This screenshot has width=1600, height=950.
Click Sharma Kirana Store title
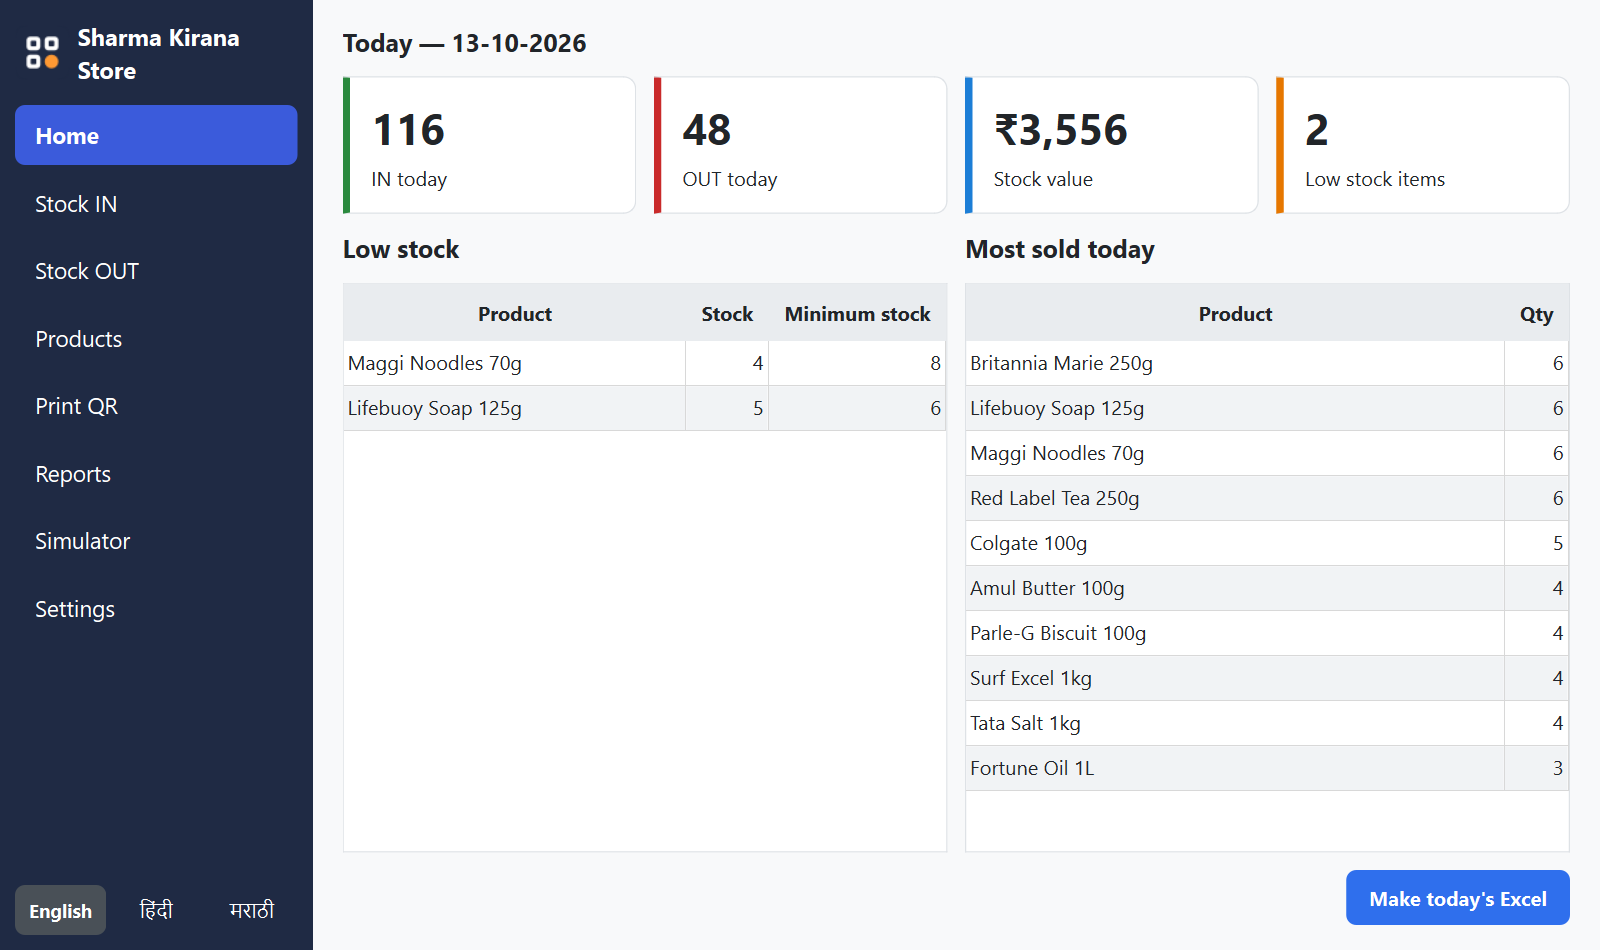pyautogui.click(x=158, y=54)
